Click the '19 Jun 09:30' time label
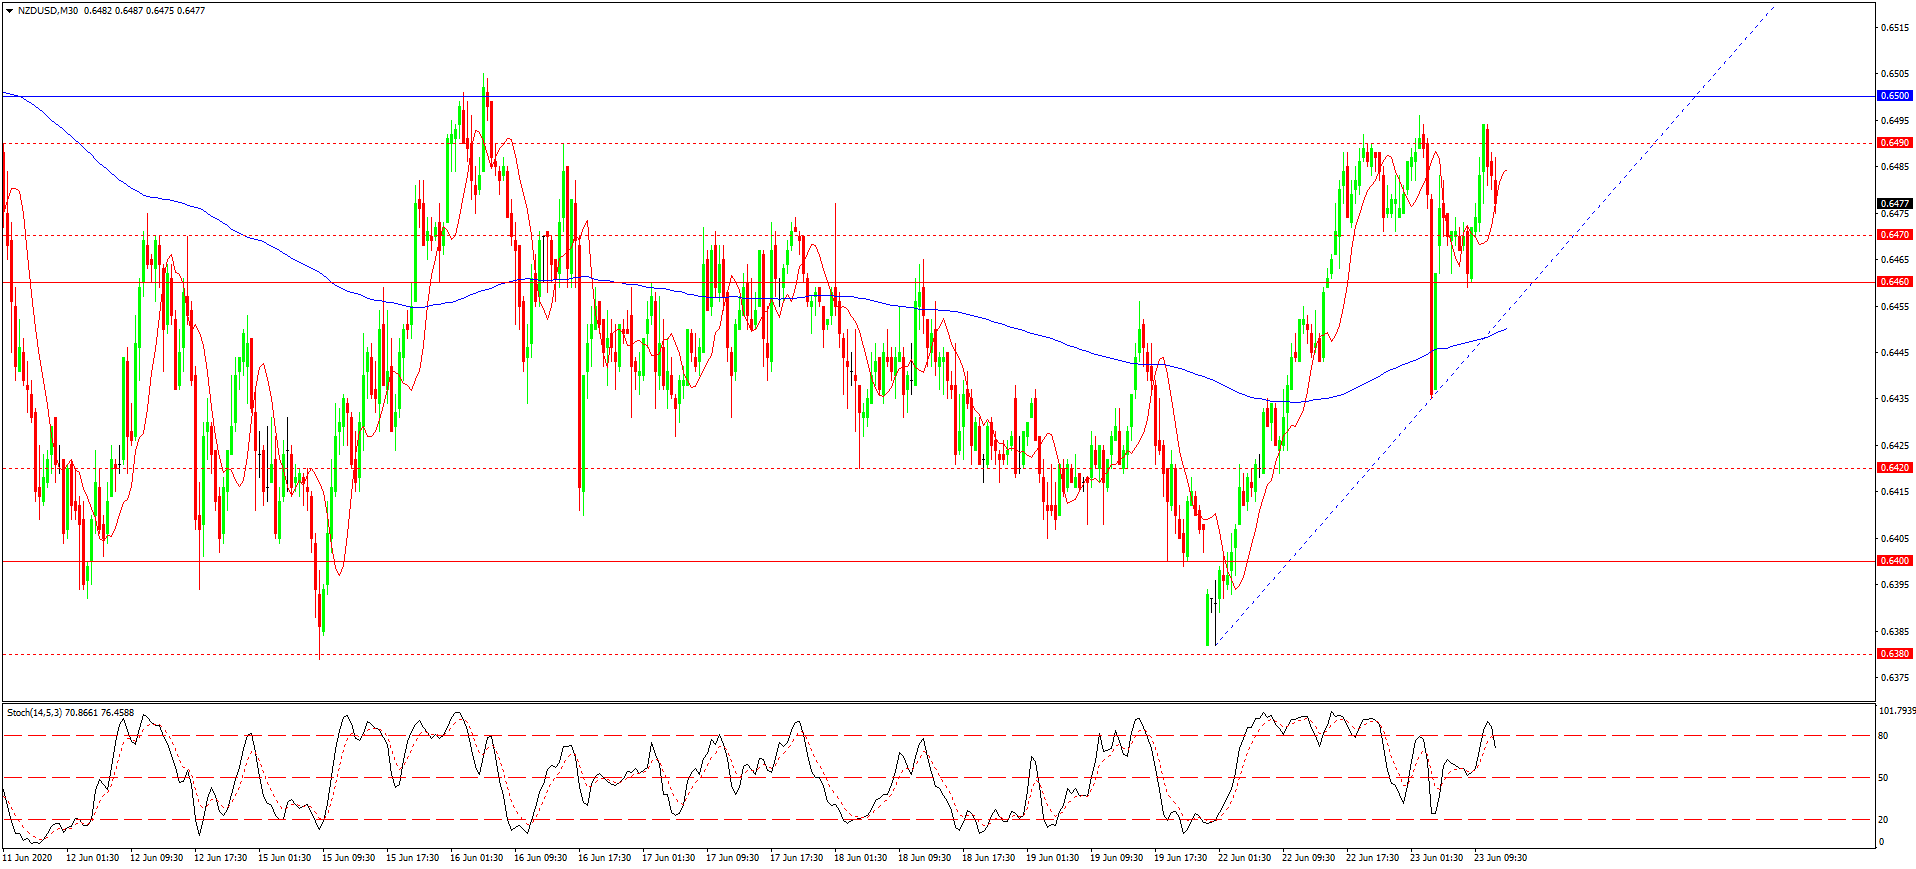The height and width of the screenshot is (869, 1916). click(x=1116, y=858)
